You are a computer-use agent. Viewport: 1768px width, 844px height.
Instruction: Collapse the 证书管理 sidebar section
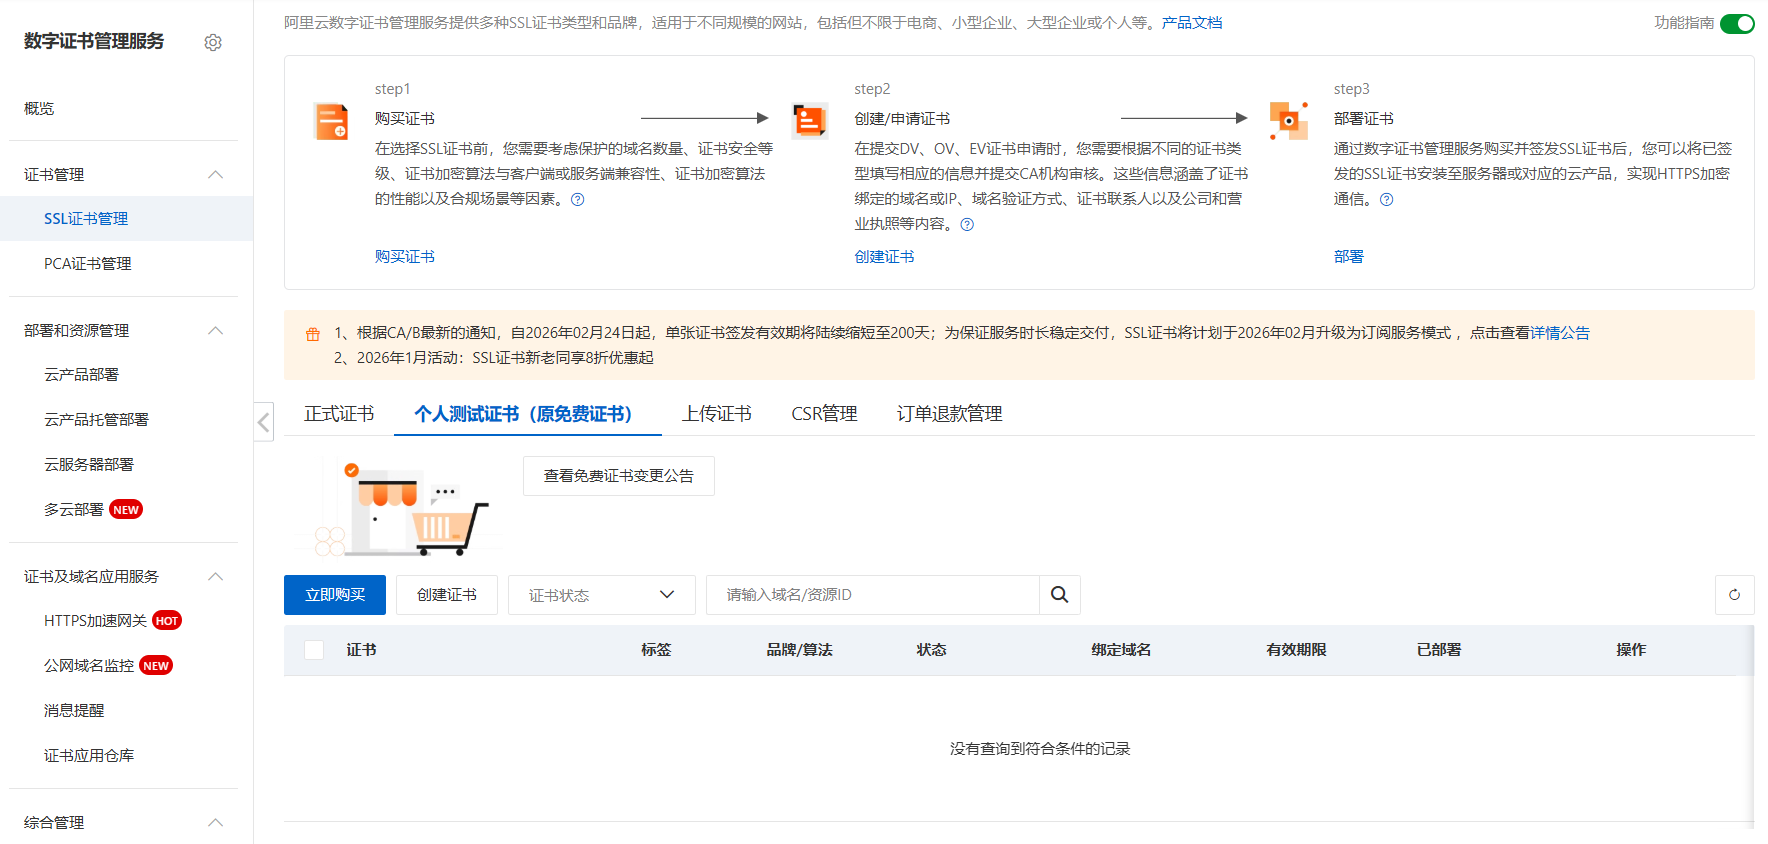pyautogui.click(x=215, y=175)
